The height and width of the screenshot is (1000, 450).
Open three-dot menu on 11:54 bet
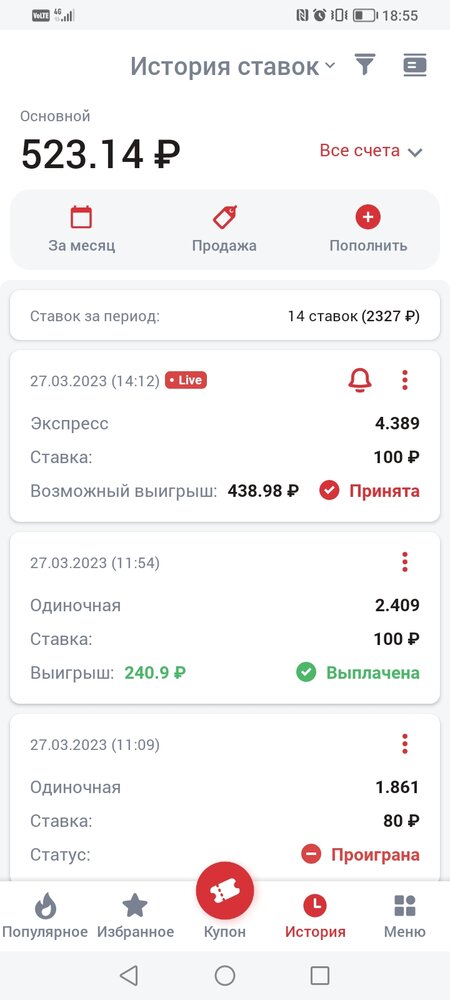click(405, 562)
